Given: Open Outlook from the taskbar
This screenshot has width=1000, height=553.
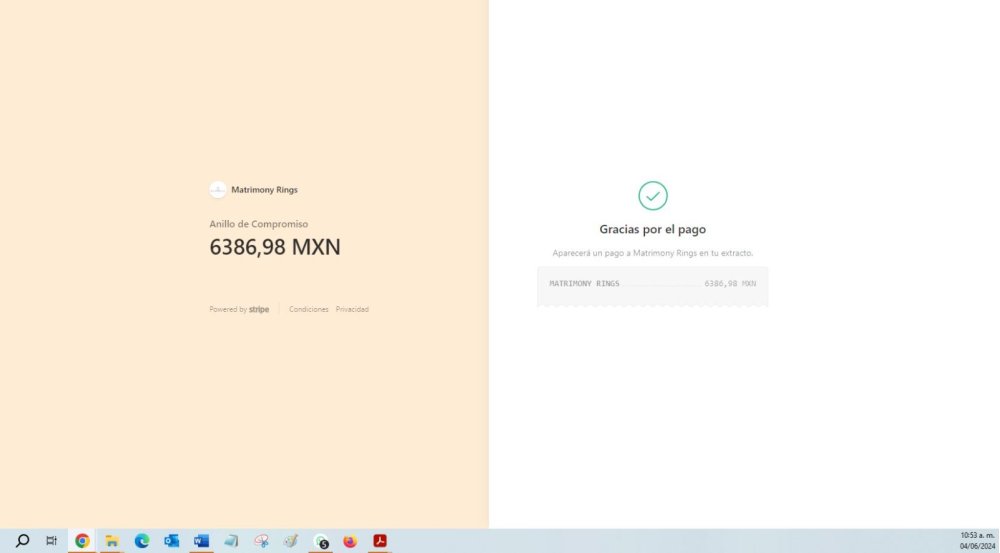Looking at the screenshot, I should pyautogui.click(x=172, y=541).
